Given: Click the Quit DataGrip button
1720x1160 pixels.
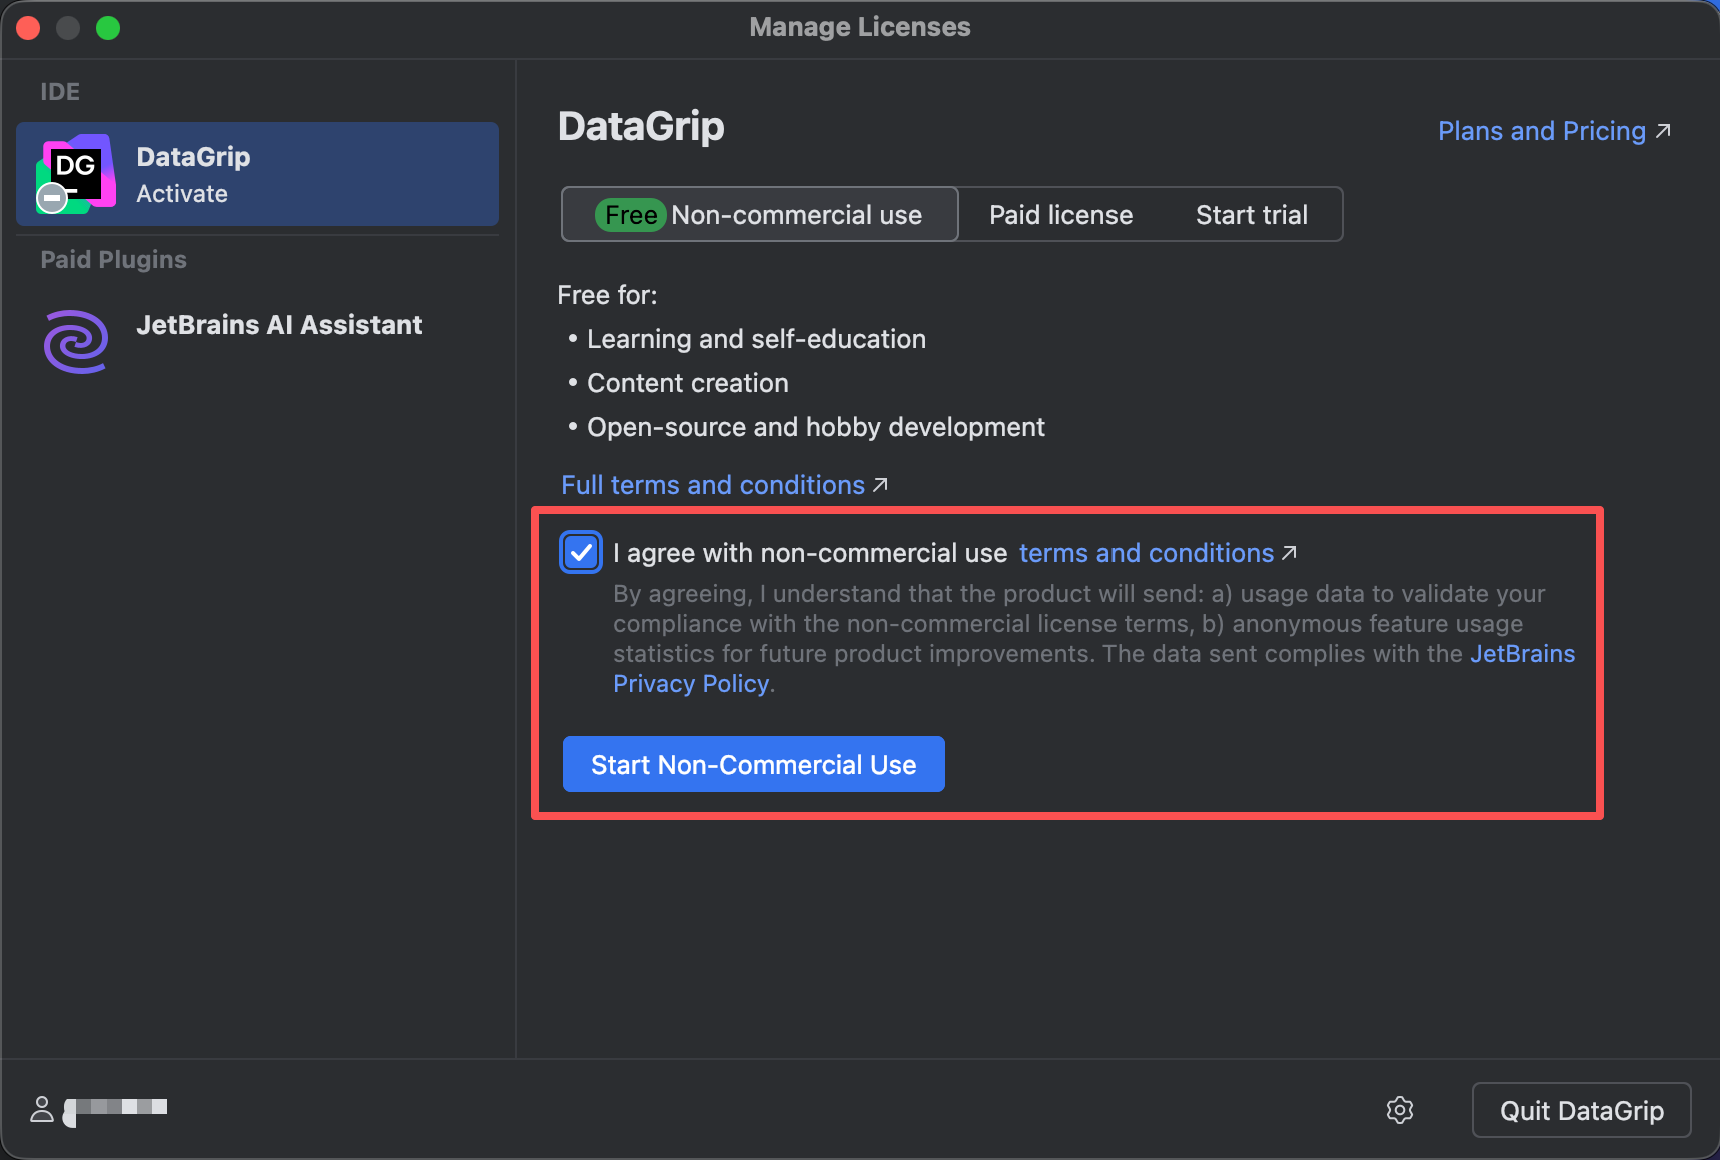Looking at the screenshot, I should (x=1581, y=1110).
